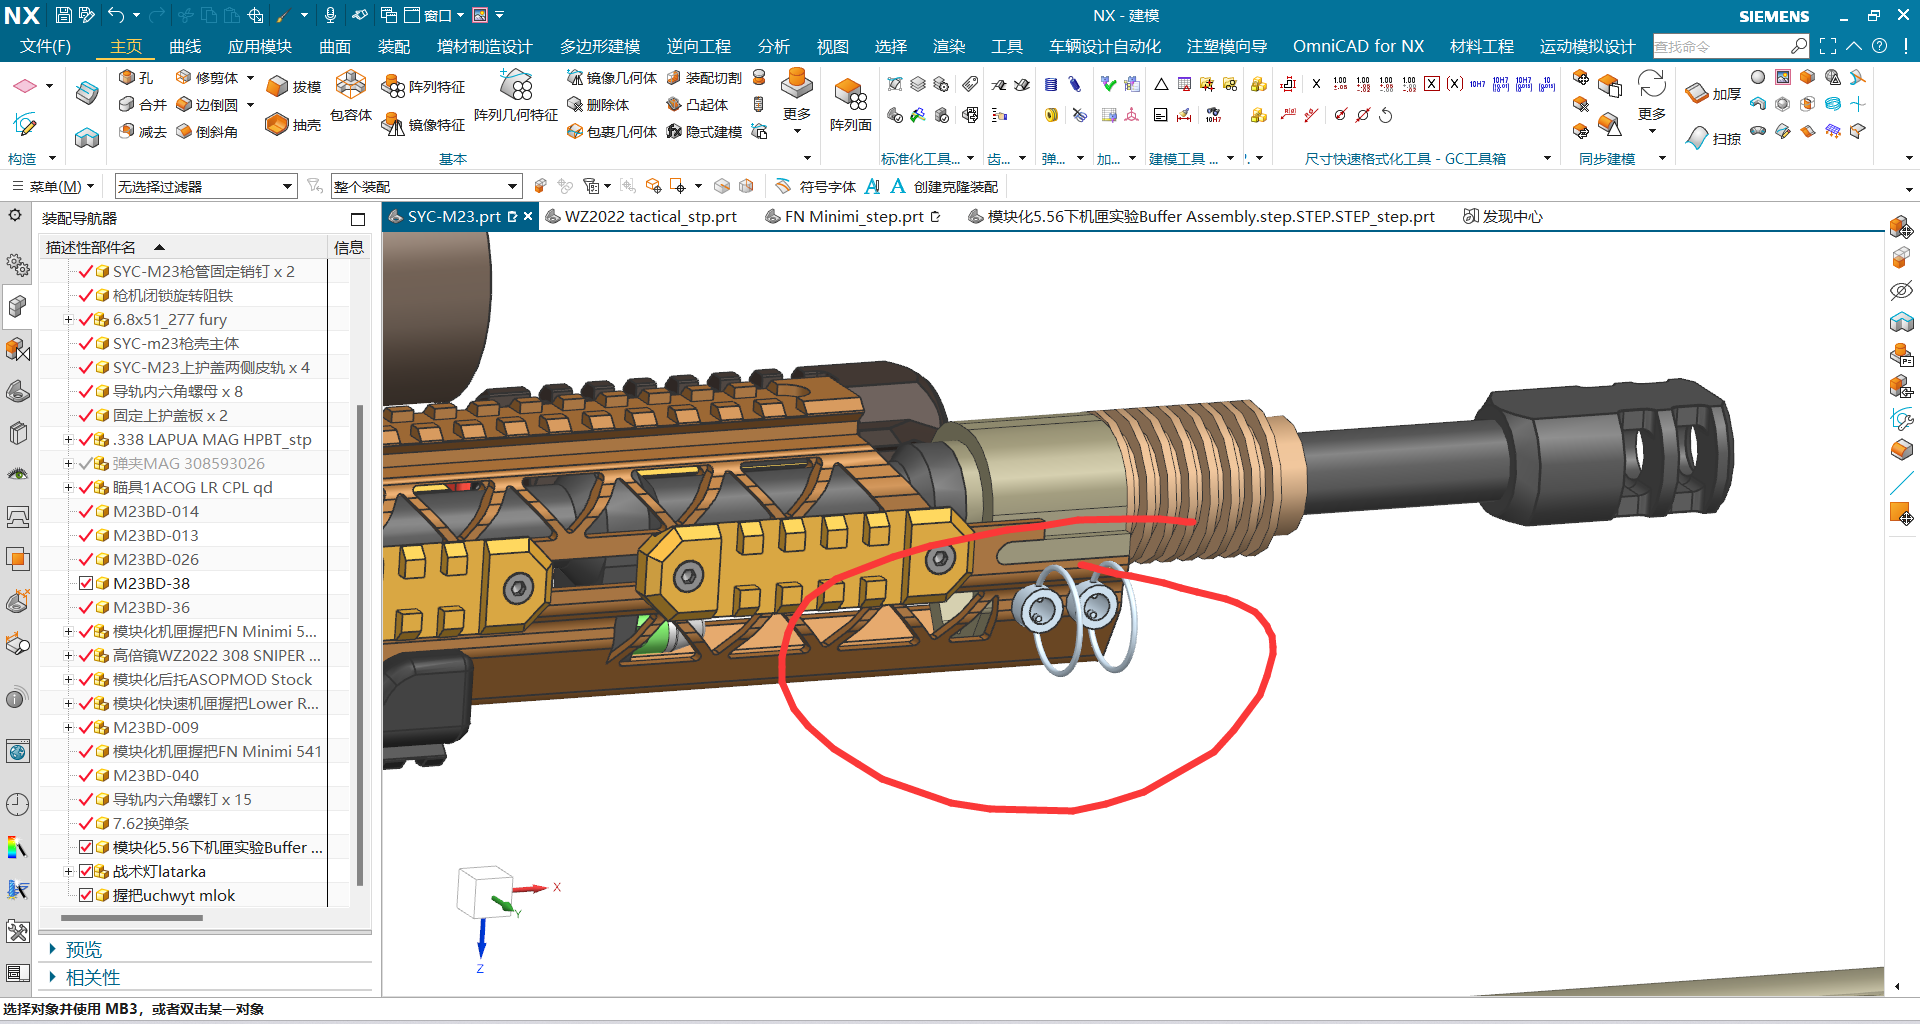The height and width of the screenshot is (1024, 1920).
Task: Open the 菜单(M) menu button
Action: [x=52, y=186]
